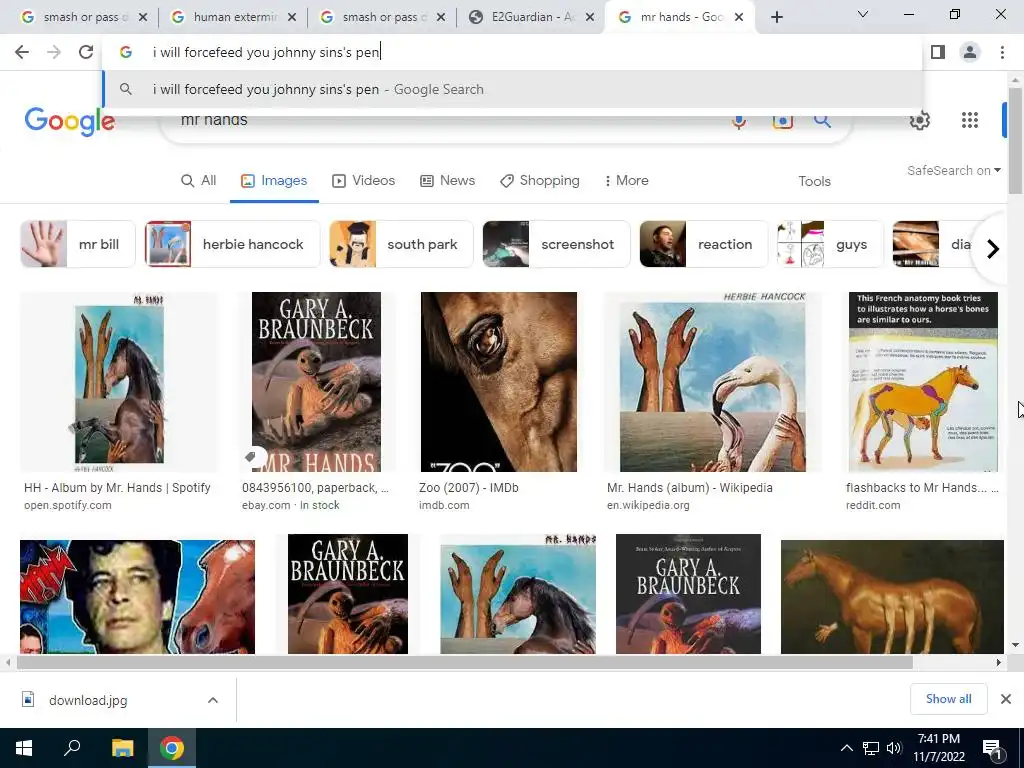Screen dimensions: 1024x768
Task: Open the tab search dropdown arrow
Action: pyautogui.click(x=863, y=14)
